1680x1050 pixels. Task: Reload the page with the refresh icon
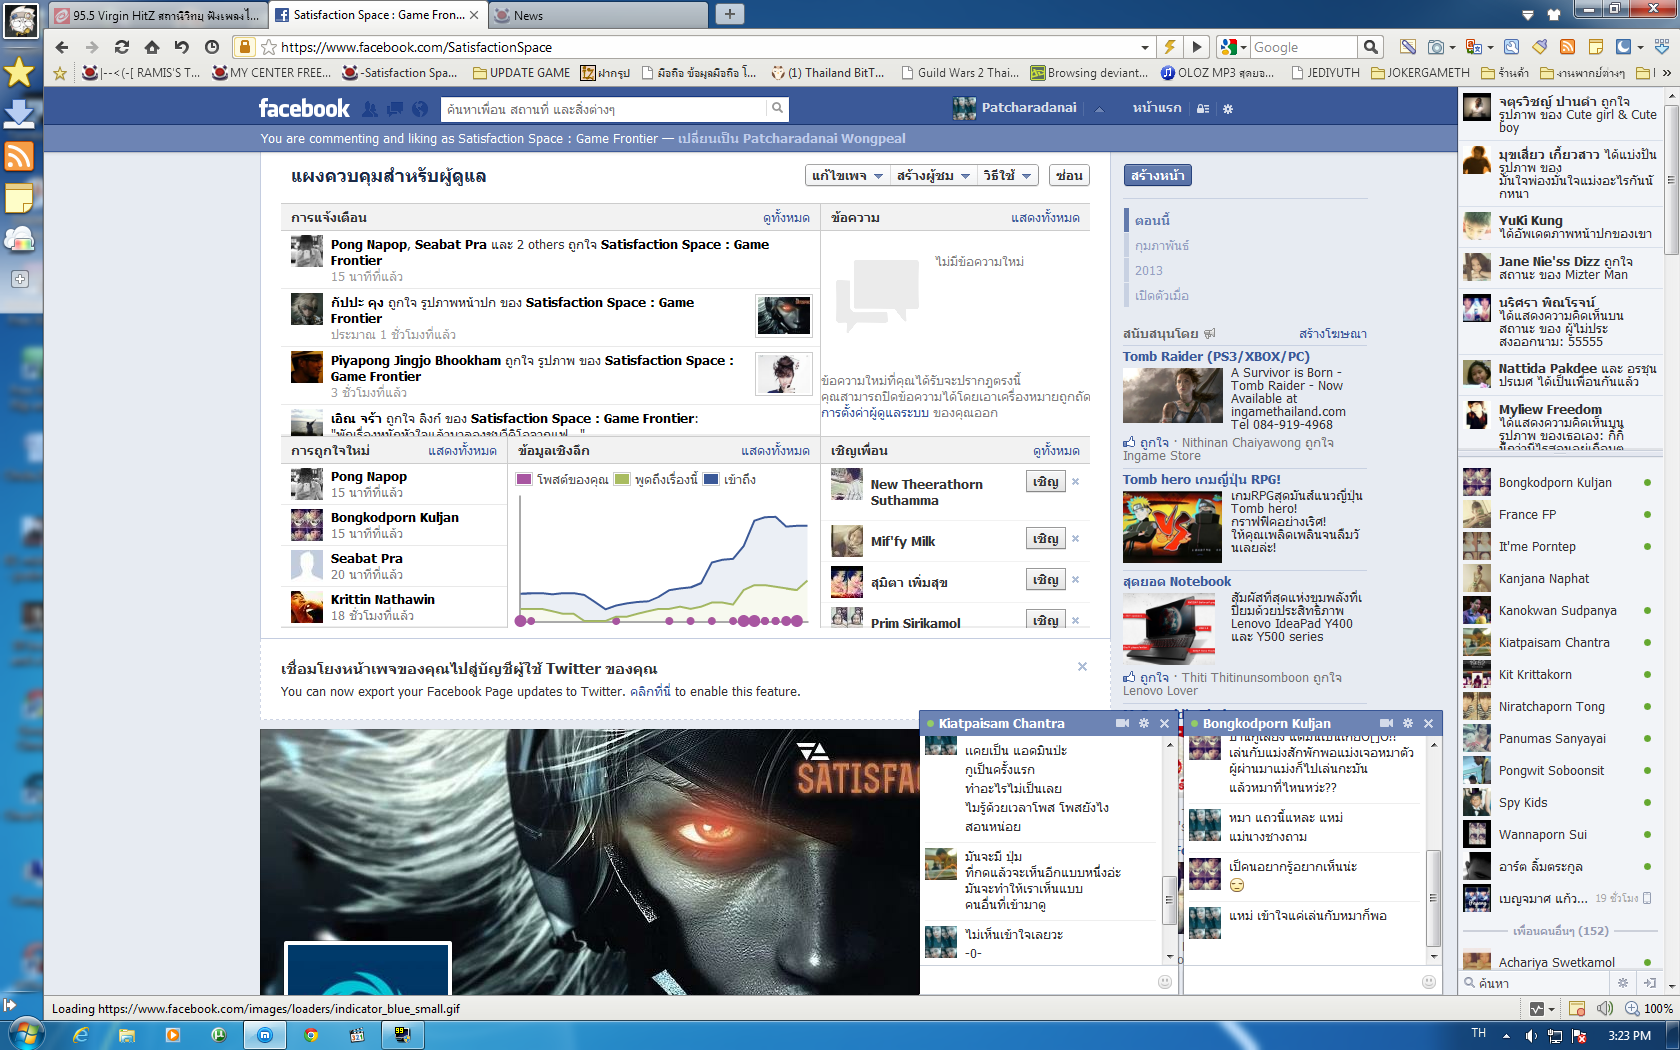click(122, 47)
